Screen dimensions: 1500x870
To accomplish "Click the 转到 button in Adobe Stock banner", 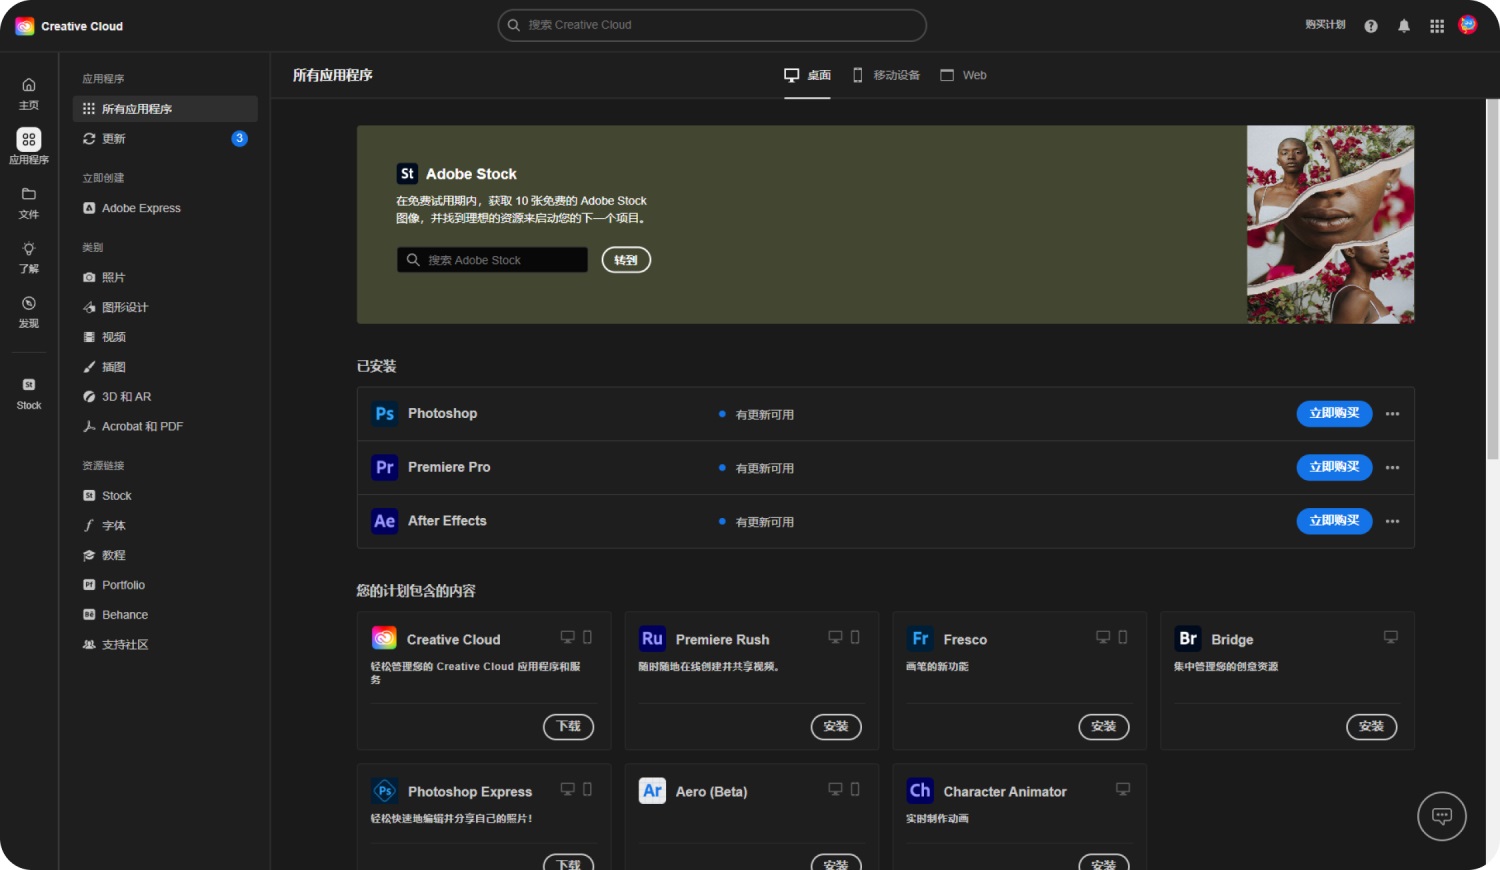I will pos(626,260).
